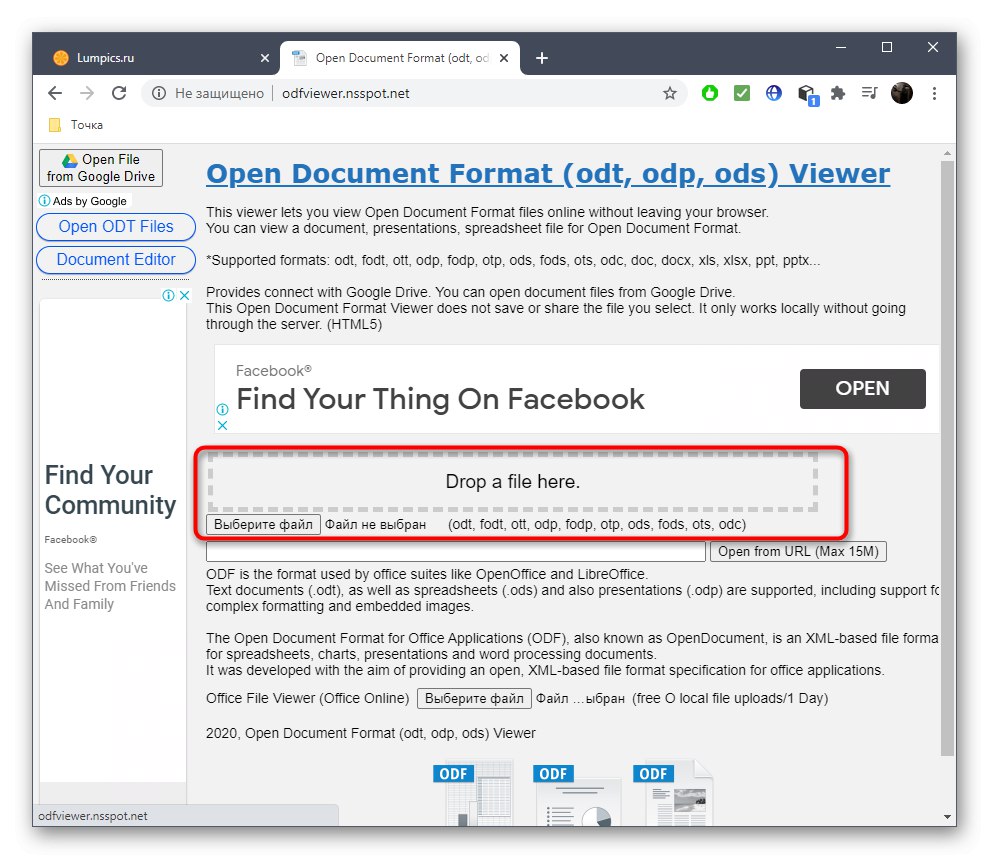Open the blue globe extension icon
The image size is (989, 859).
(x=773, y=93)
